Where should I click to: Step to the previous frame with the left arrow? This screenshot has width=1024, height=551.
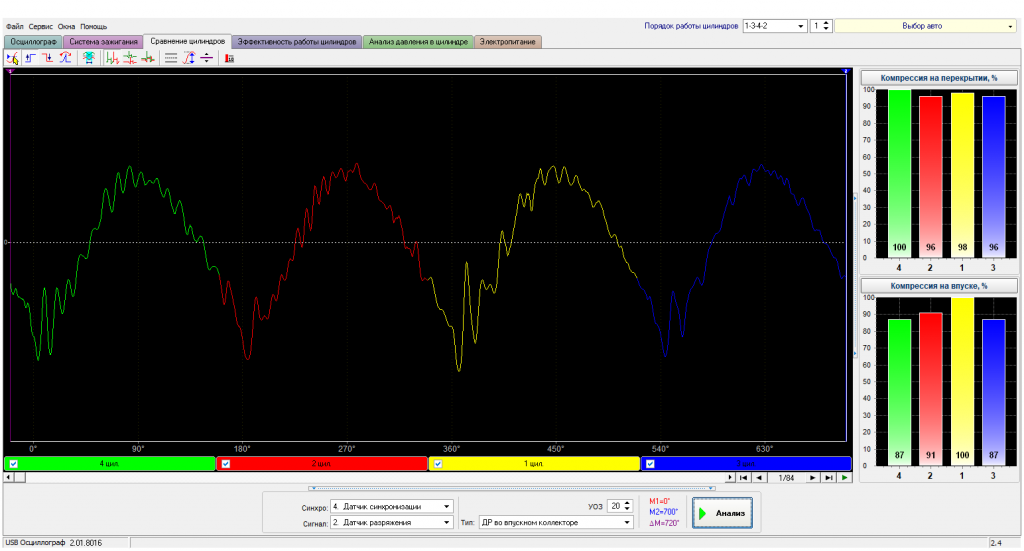point(759,478)
